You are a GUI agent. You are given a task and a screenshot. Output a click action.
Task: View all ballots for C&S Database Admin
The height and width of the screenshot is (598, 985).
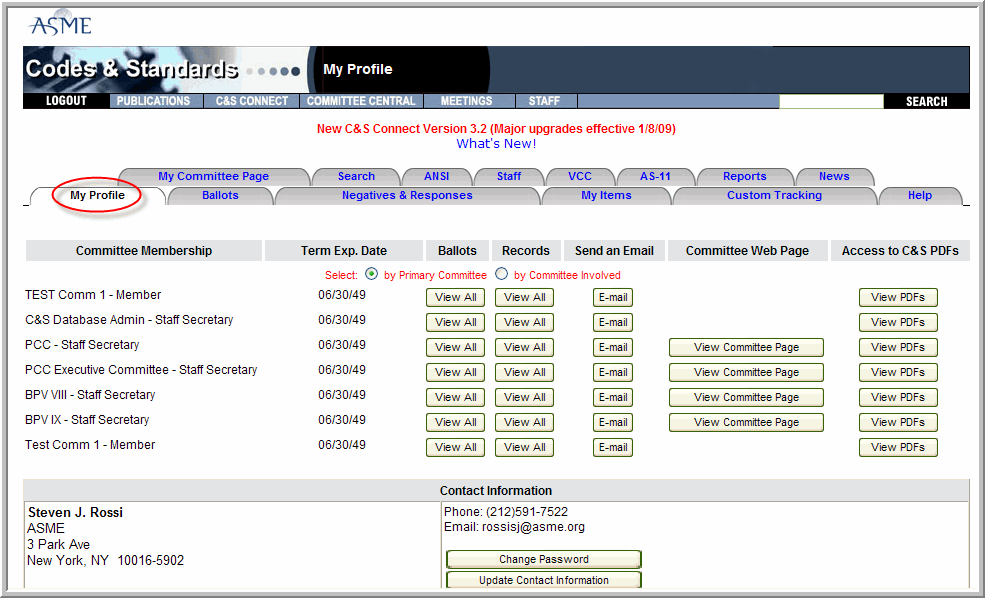(x=455, y=322)
